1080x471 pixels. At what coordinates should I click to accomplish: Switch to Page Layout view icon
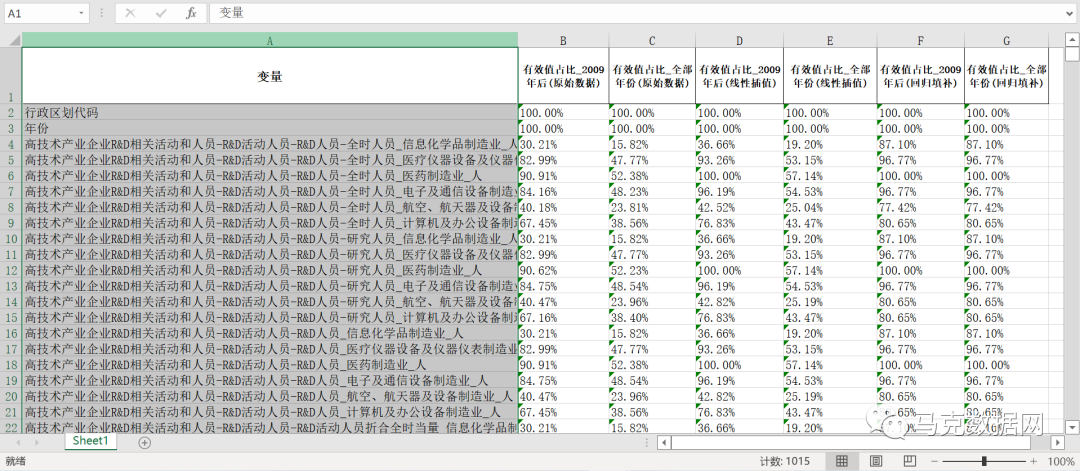[x=875, y=461]
